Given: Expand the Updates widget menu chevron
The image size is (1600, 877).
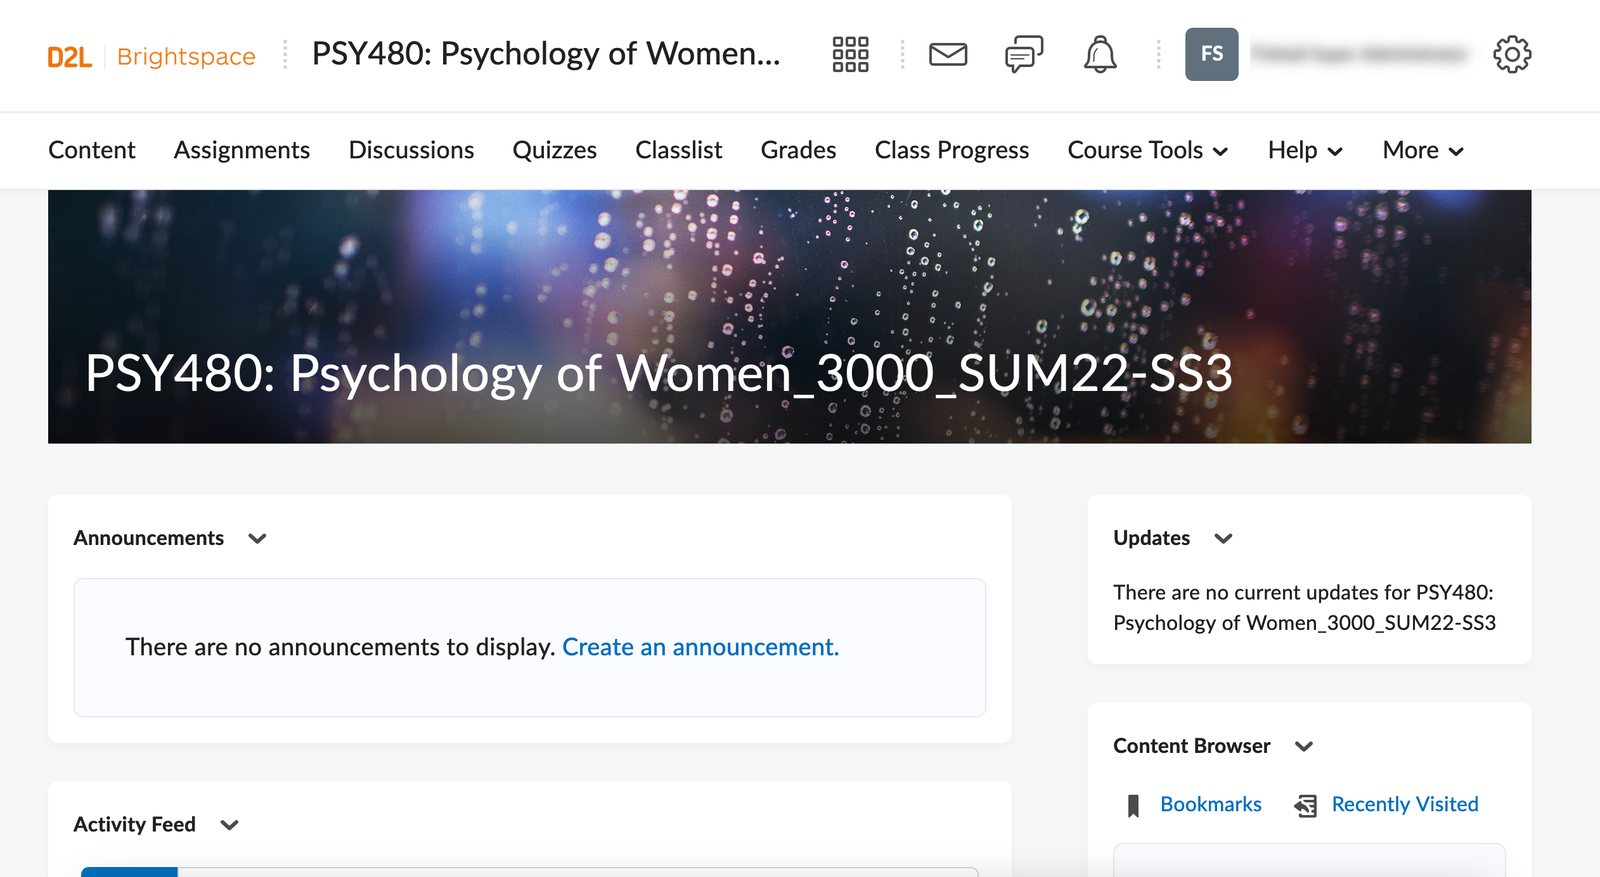Looking at the screenshot, I should [x=1223, y=539].
